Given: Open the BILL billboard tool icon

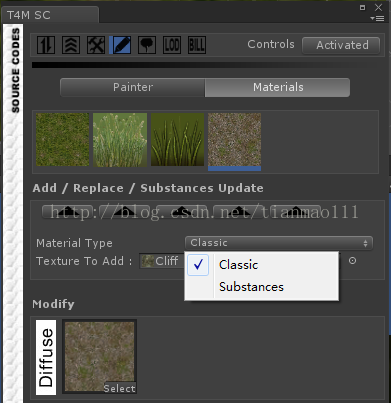Looking at the screenshot, I should pyautogui.click(x=197, y=45).
